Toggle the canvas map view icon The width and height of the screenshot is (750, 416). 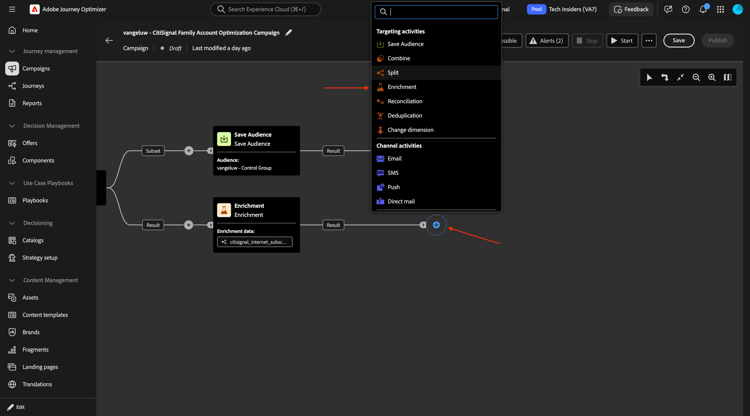(728, 77)
